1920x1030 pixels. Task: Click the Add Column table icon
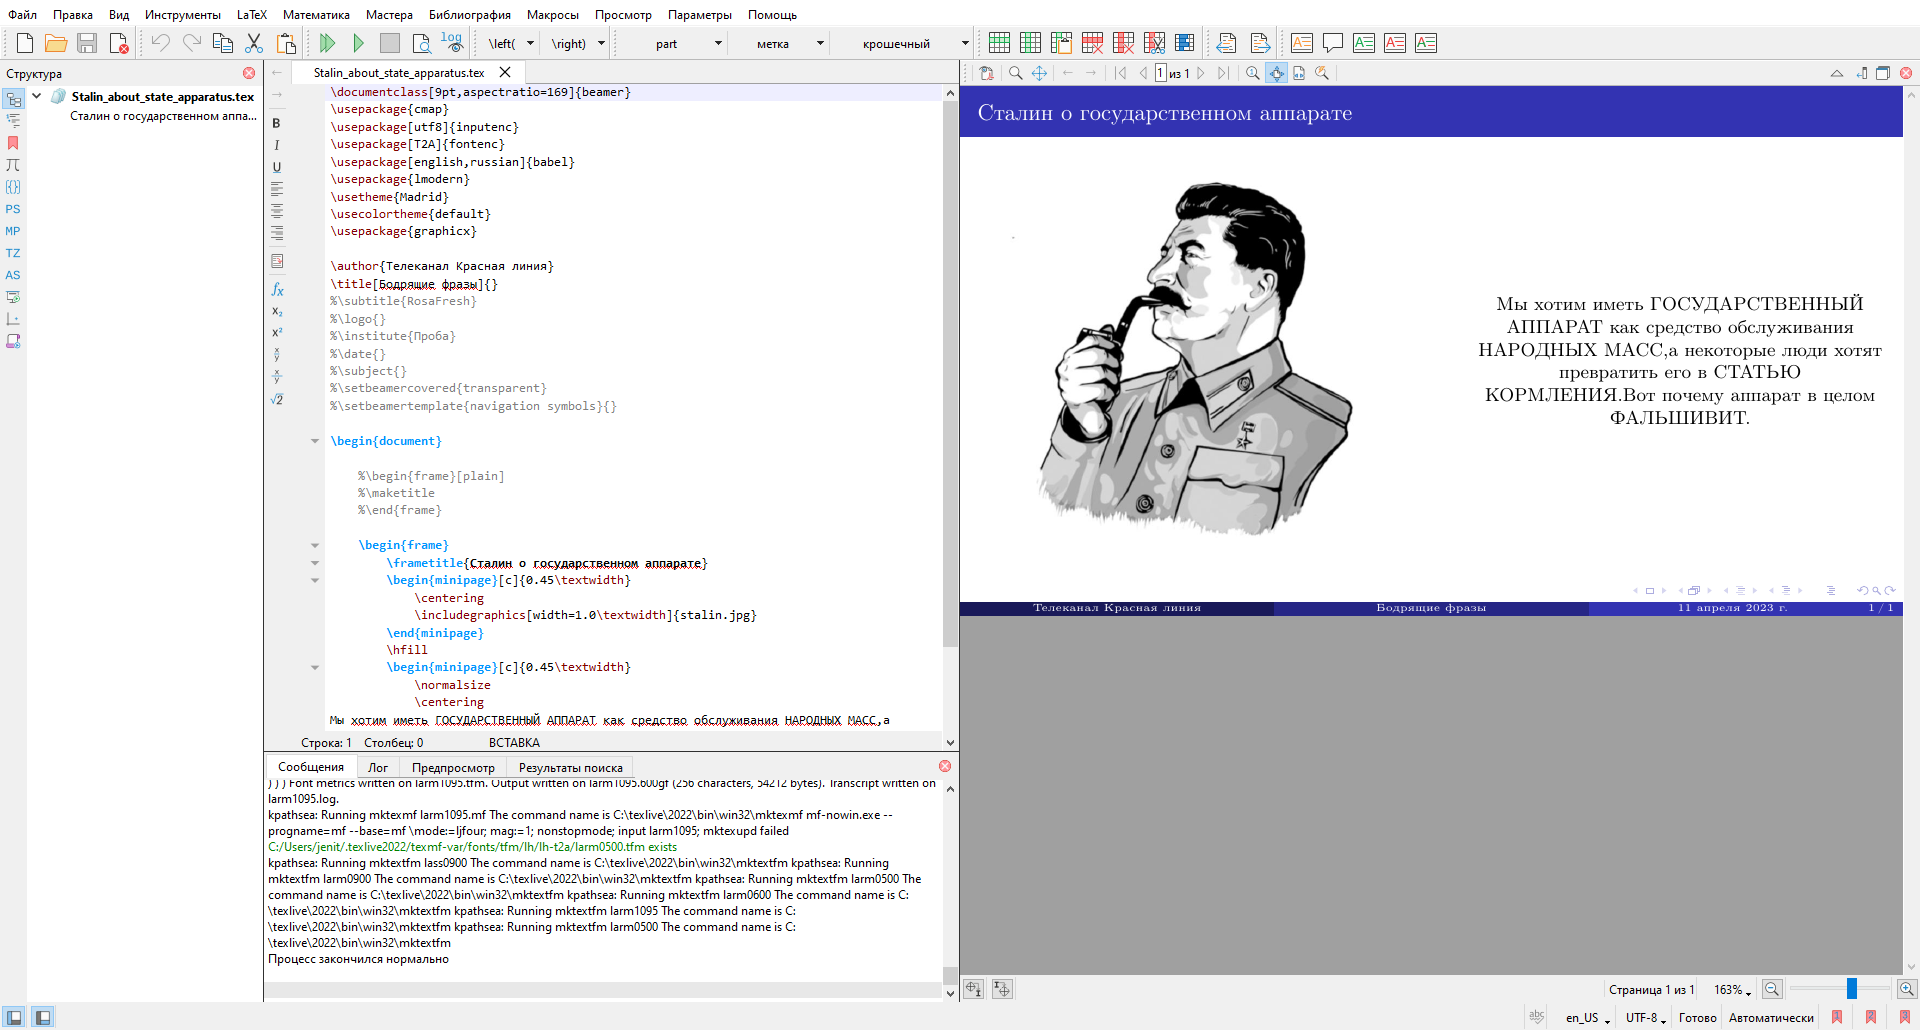click(x=1030, y=43)
